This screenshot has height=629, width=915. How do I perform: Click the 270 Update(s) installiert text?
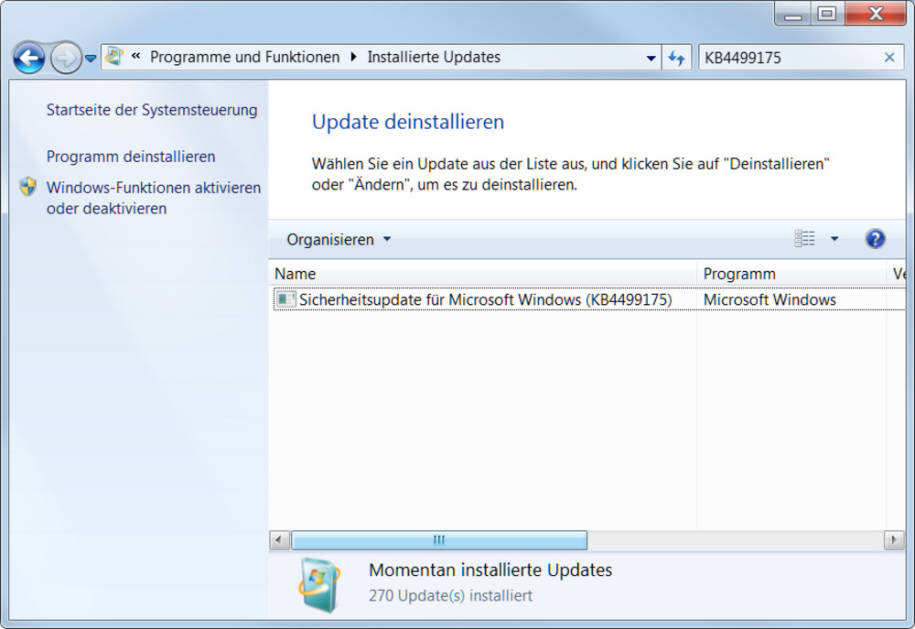(x=450, y=596)
